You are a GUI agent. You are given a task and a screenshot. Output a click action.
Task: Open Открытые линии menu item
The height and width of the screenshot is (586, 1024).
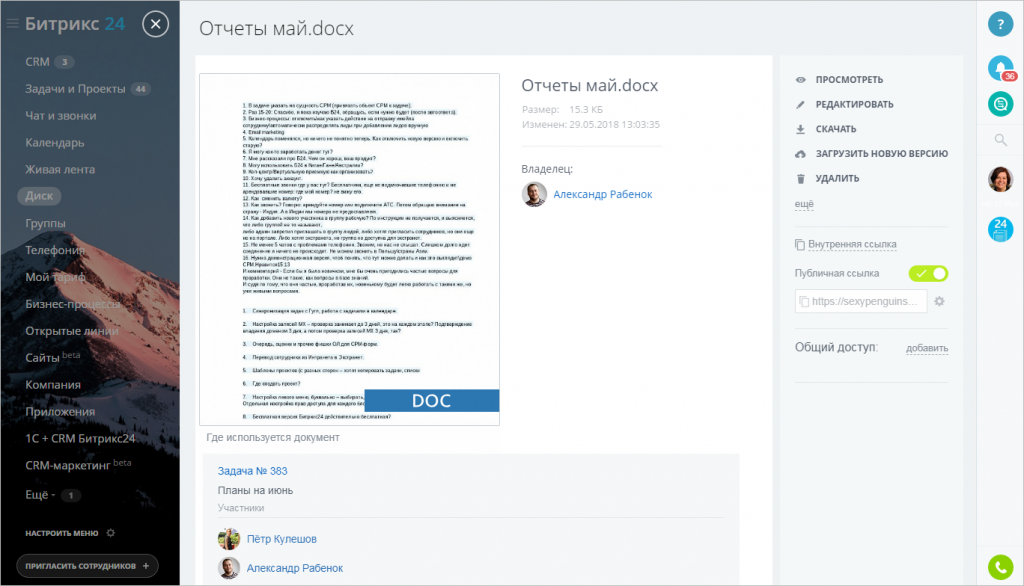click(x=72, y=331)
